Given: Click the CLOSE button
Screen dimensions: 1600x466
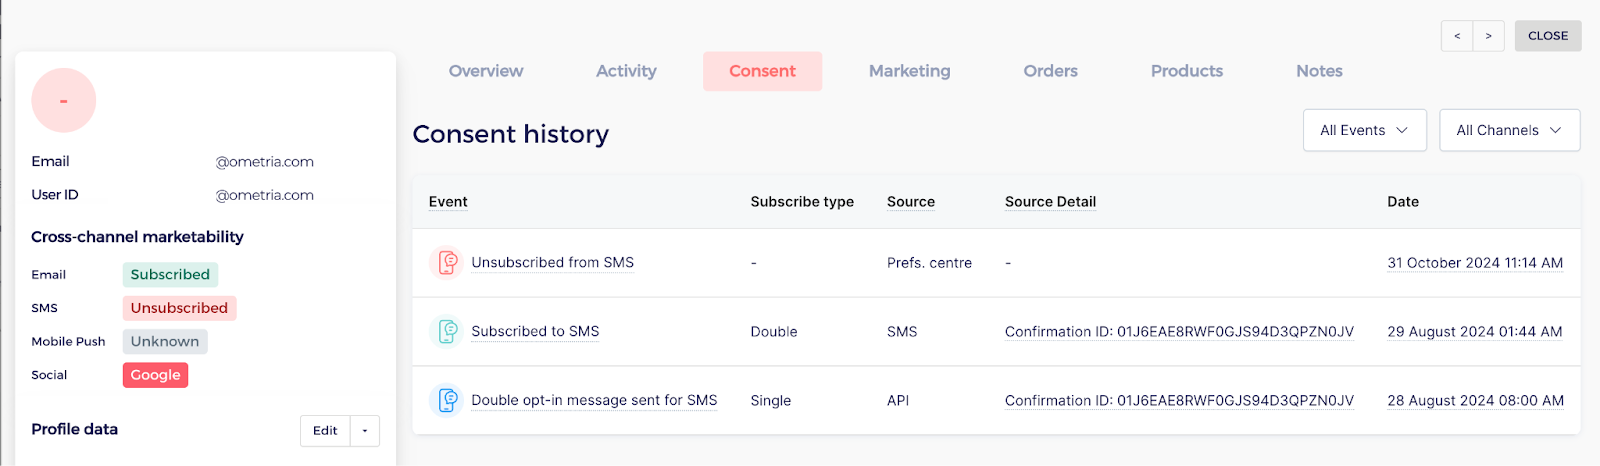Looking at the screenshot, I should (x=1547, y=36).
